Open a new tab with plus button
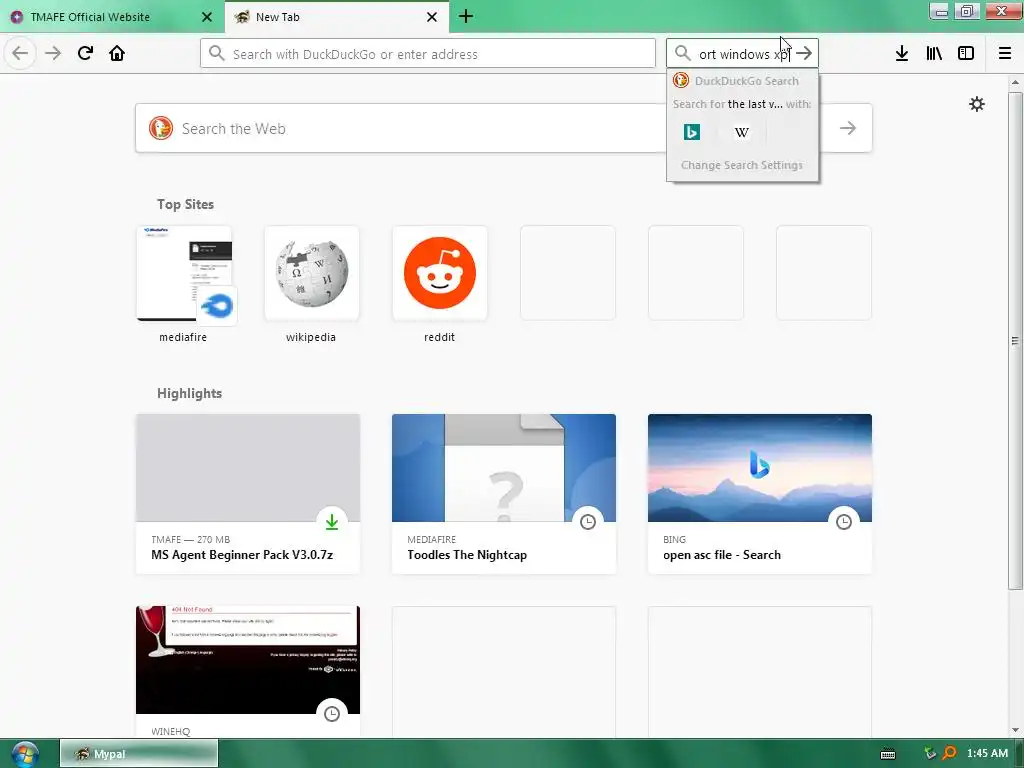 coord(466,17)
